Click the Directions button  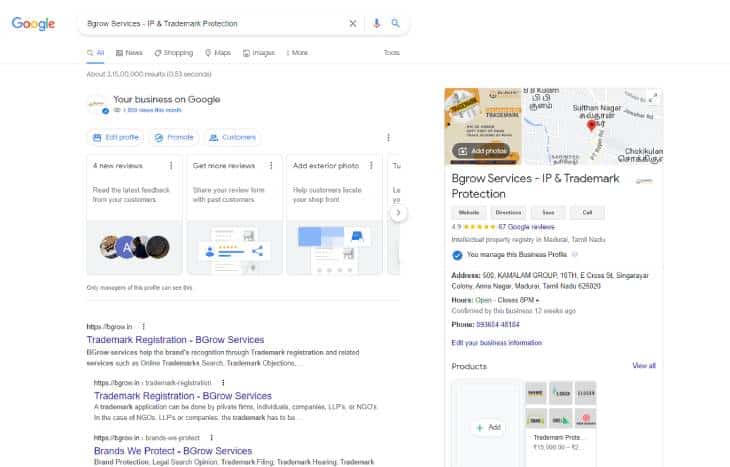point(508,213)
